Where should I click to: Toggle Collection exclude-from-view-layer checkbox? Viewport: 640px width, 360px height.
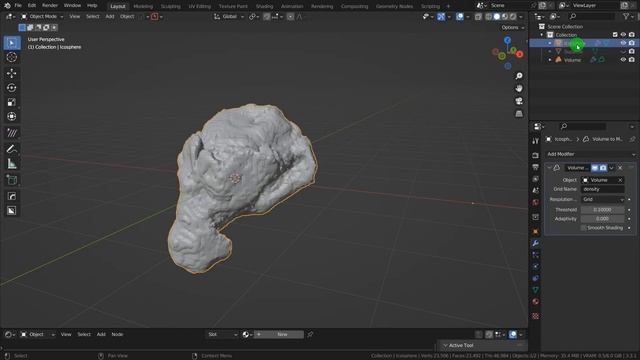[615, 35]
